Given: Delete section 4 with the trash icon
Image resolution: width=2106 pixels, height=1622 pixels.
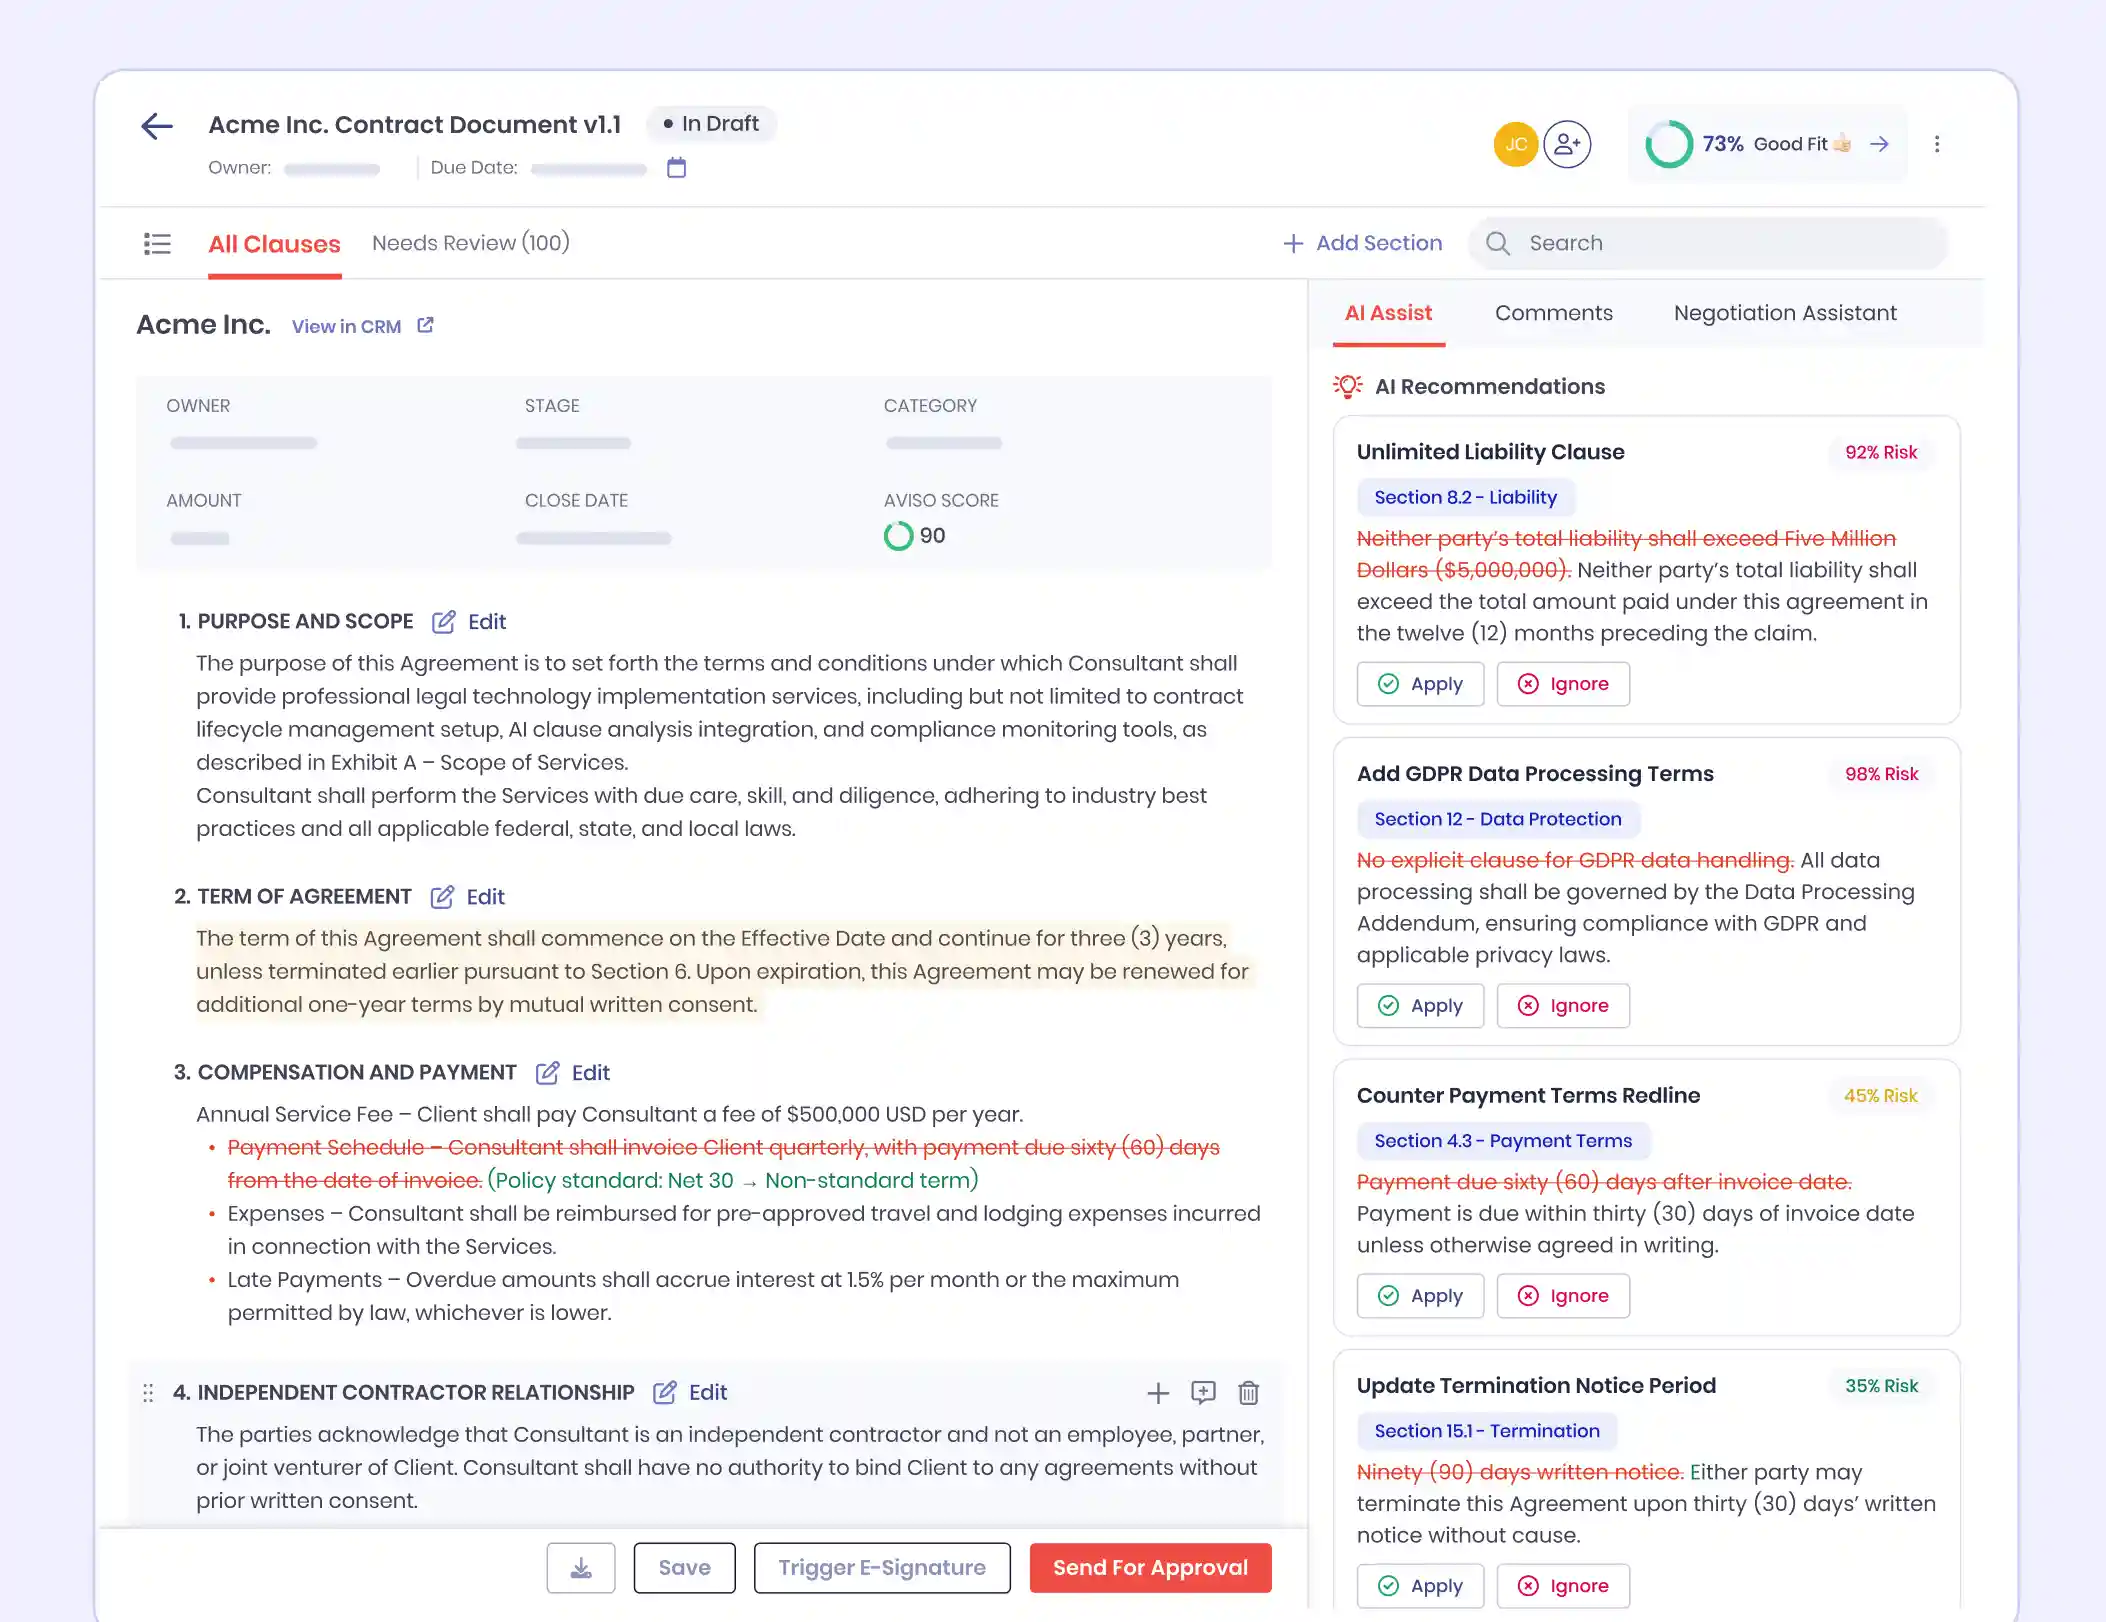Looking at the screenshot, I should [1248, 1392].
